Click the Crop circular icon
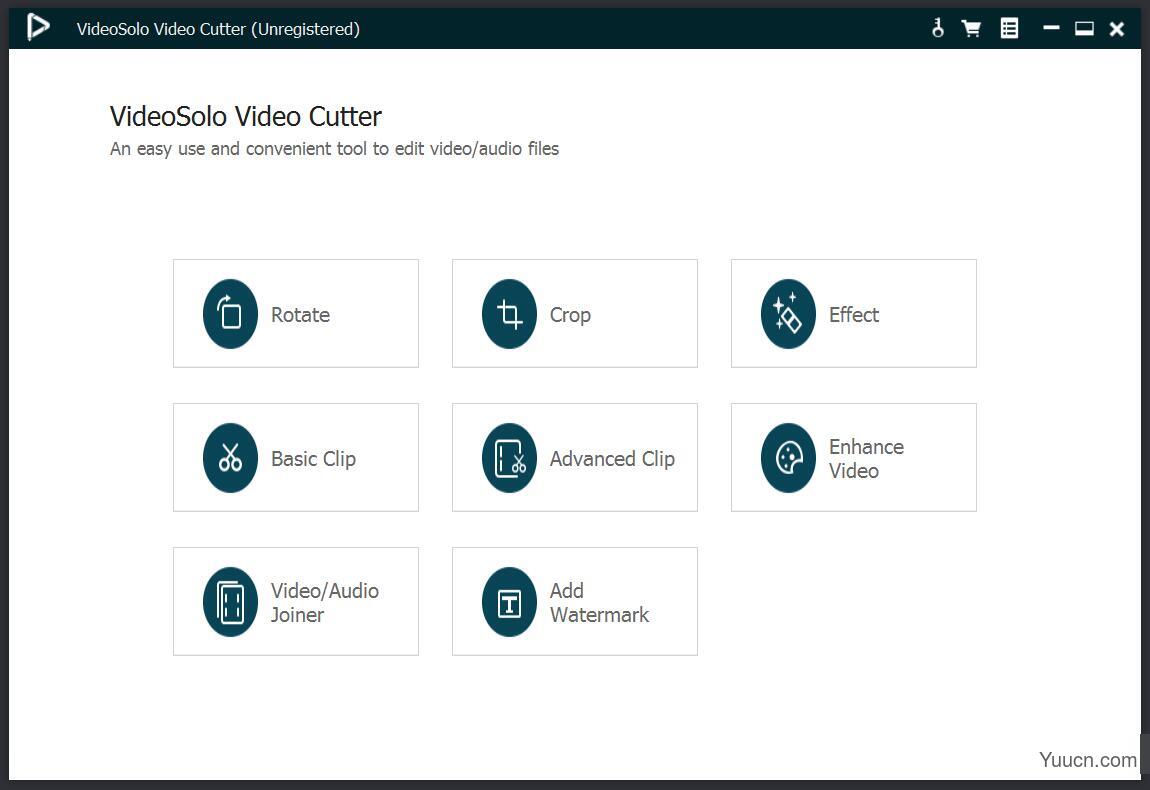 [509, 314]
